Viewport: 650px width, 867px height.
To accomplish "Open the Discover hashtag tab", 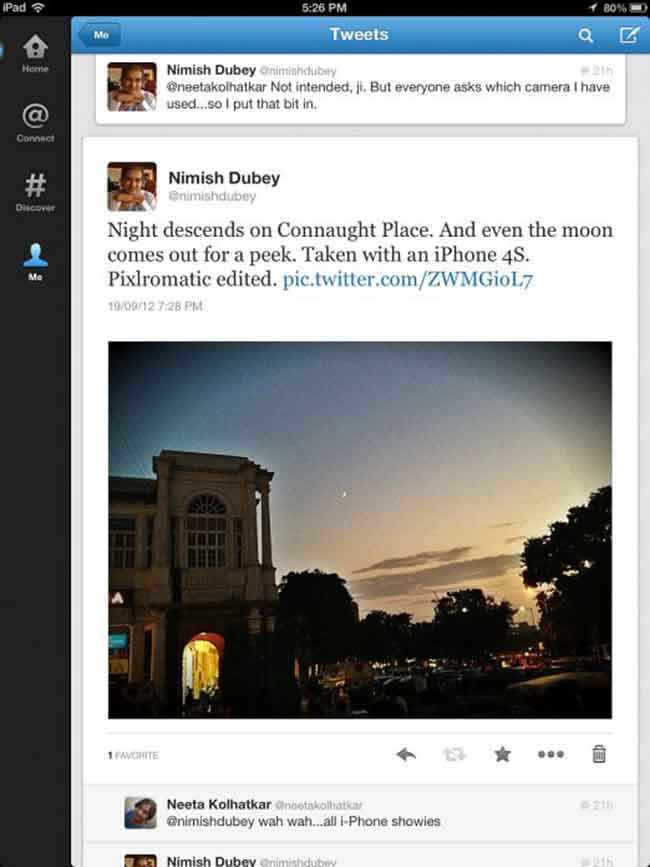I will pos(35,192).
